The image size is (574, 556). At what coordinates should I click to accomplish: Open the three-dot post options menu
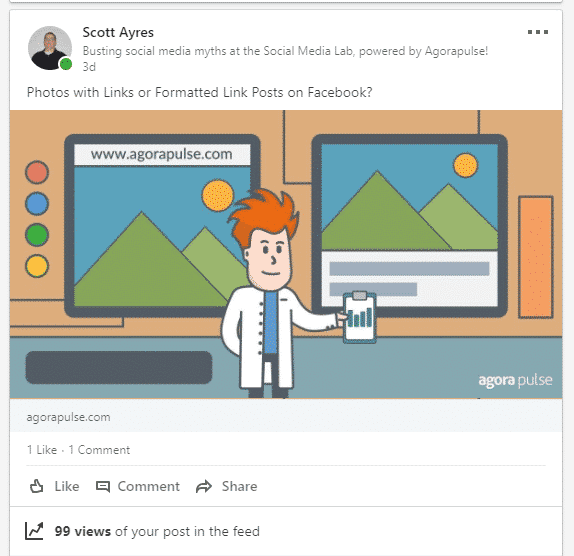coord(538,32)
